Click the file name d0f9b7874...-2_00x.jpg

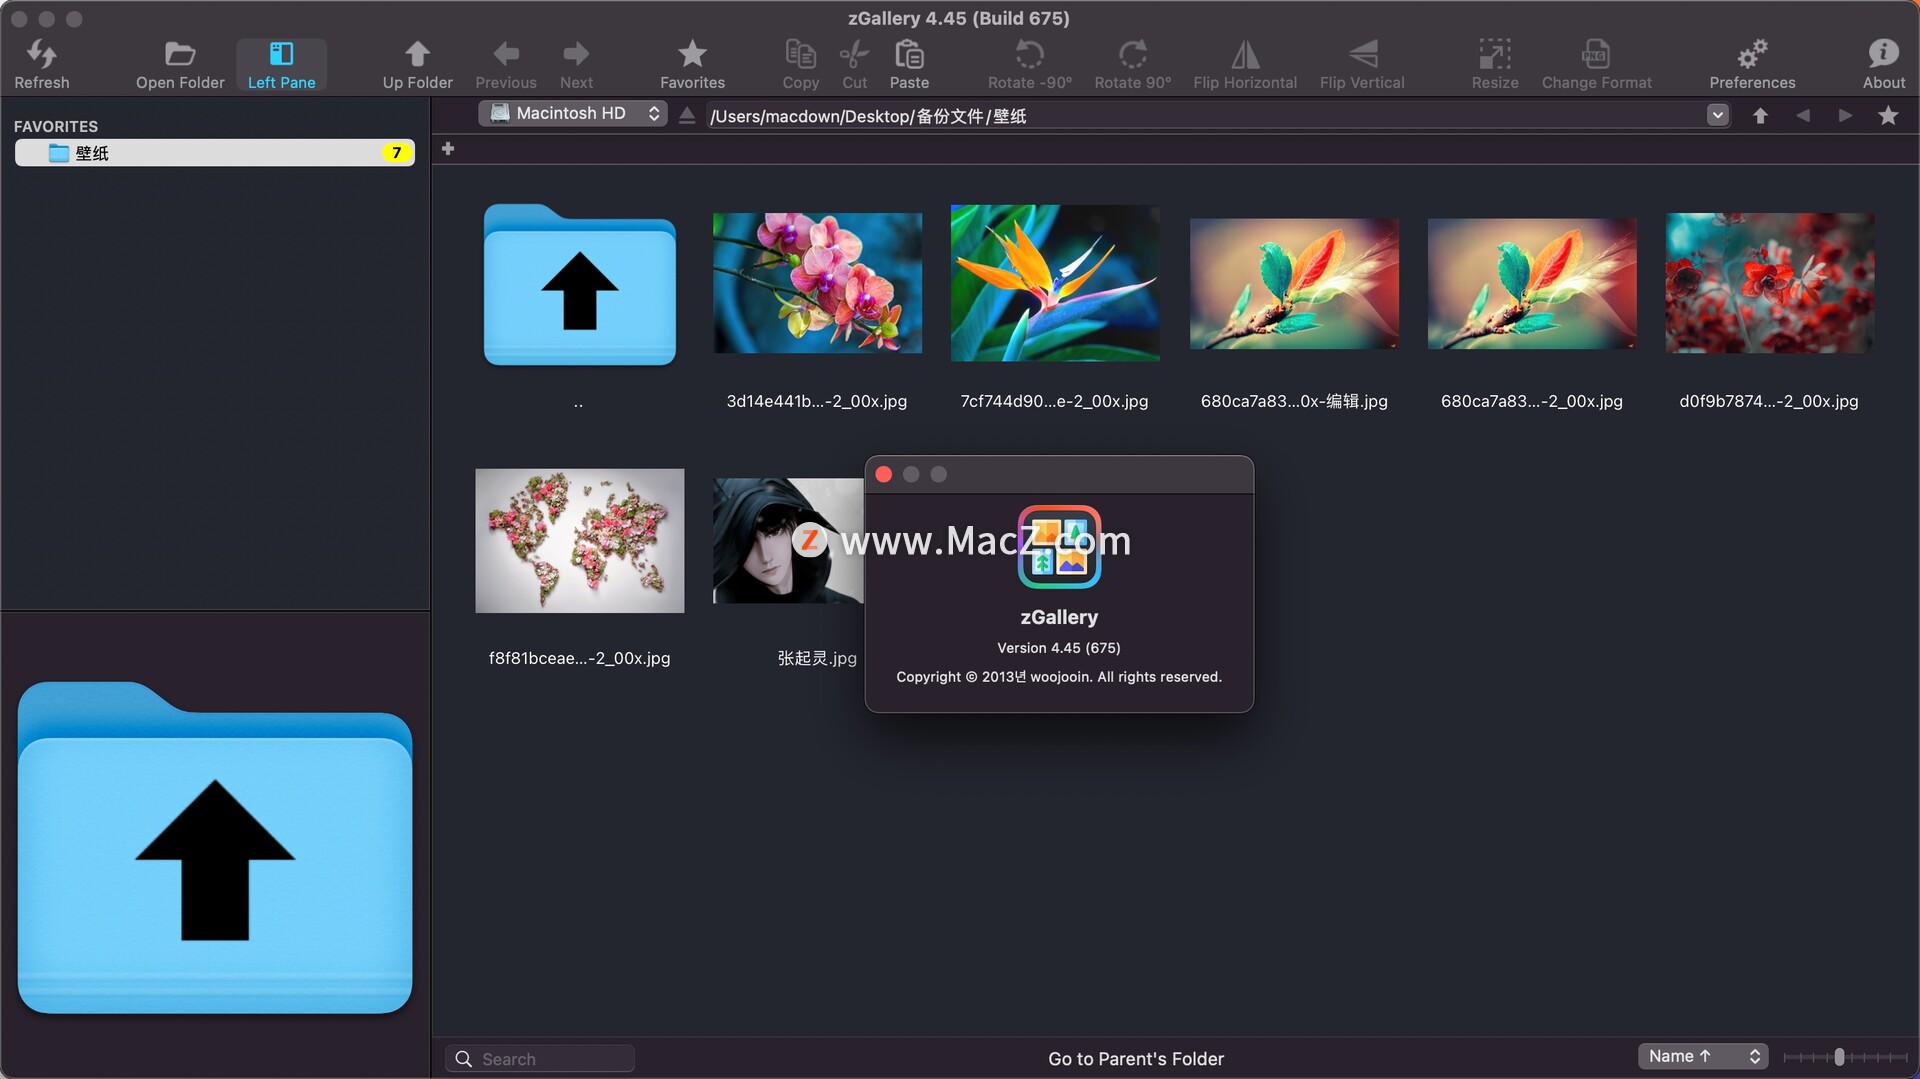(1769, 401)
